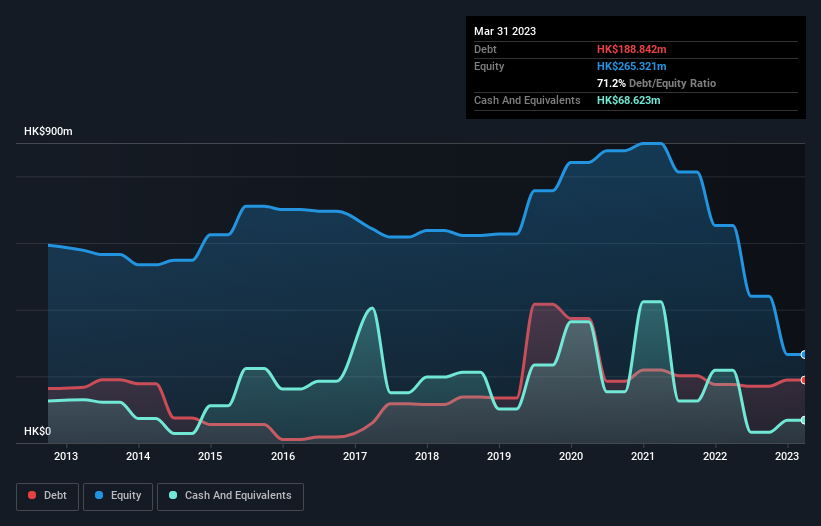Click the 2017 x-axis label
Image resolution: width=821 pixels, height=526 pixels.
pyautogui.click(x=355, y=456)
